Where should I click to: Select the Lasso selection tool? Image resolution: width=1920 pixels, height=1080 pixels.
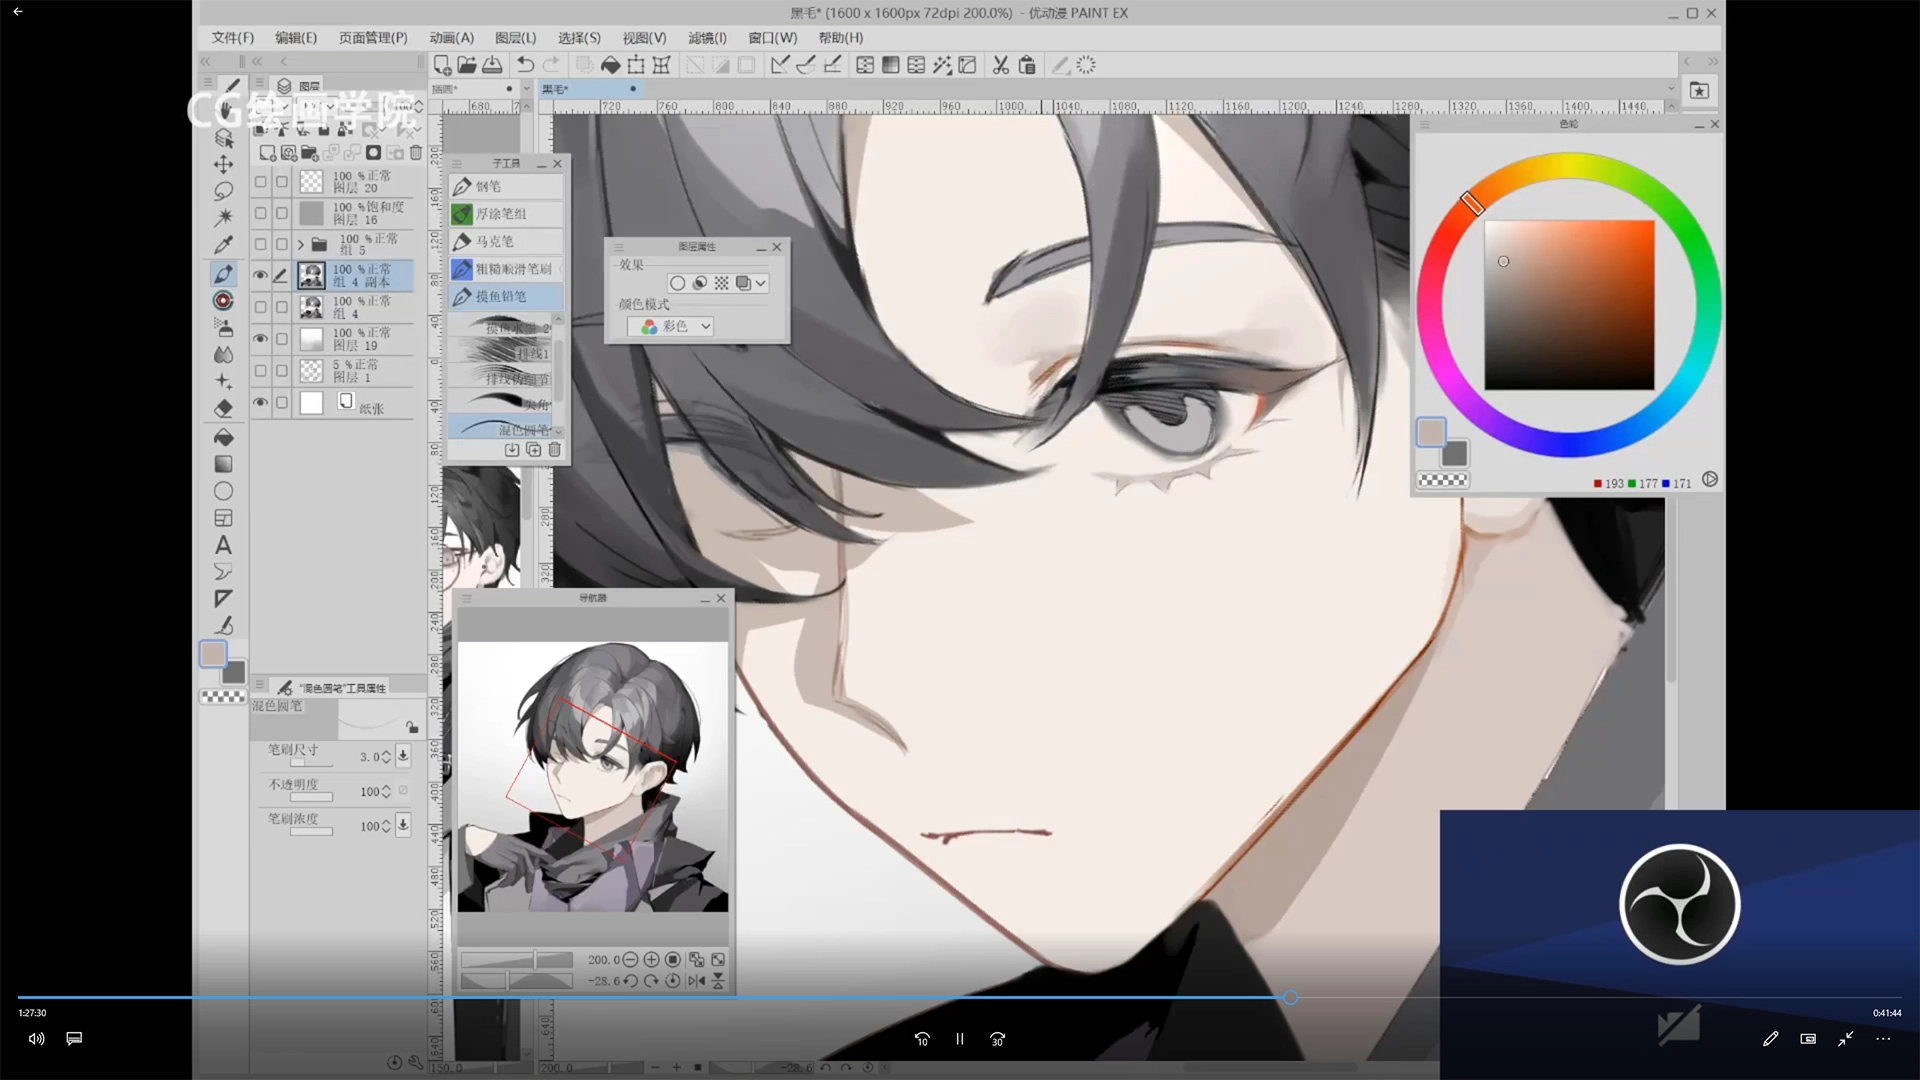pos(223,190)
